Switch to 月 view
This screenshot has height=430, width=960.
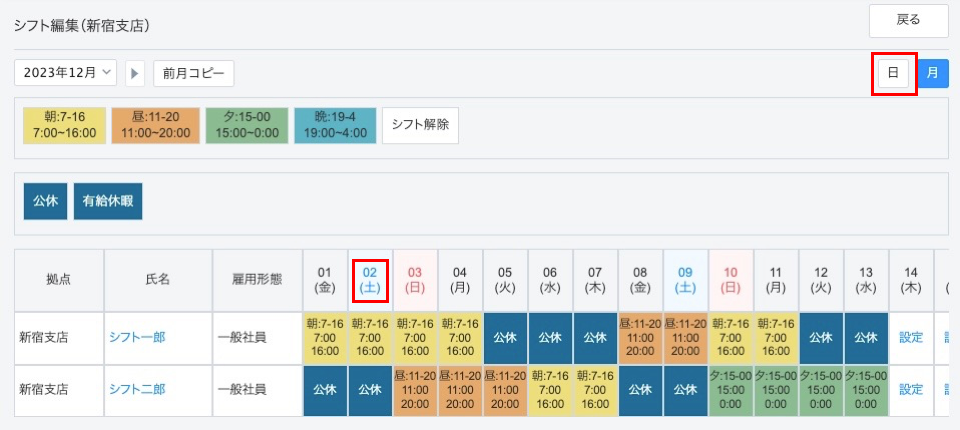pos(932,73)
